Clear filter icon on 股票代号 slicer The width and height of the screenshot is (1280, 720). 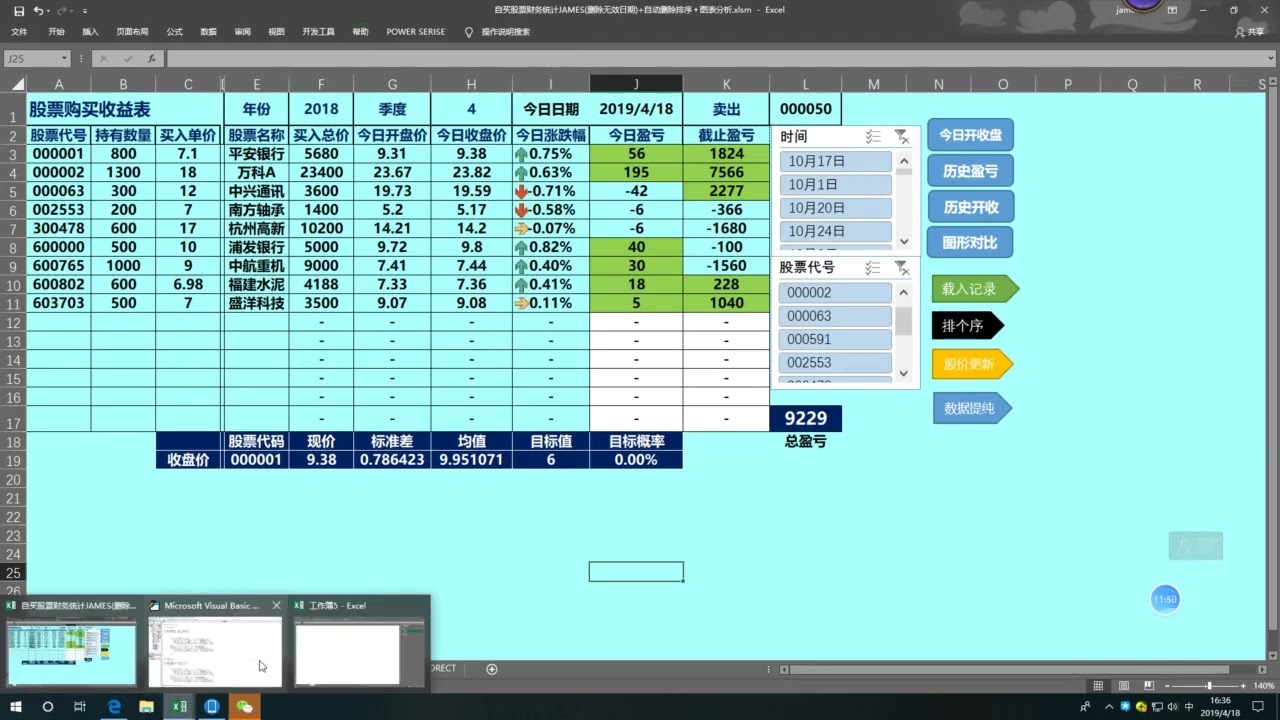tap(901, 268)
